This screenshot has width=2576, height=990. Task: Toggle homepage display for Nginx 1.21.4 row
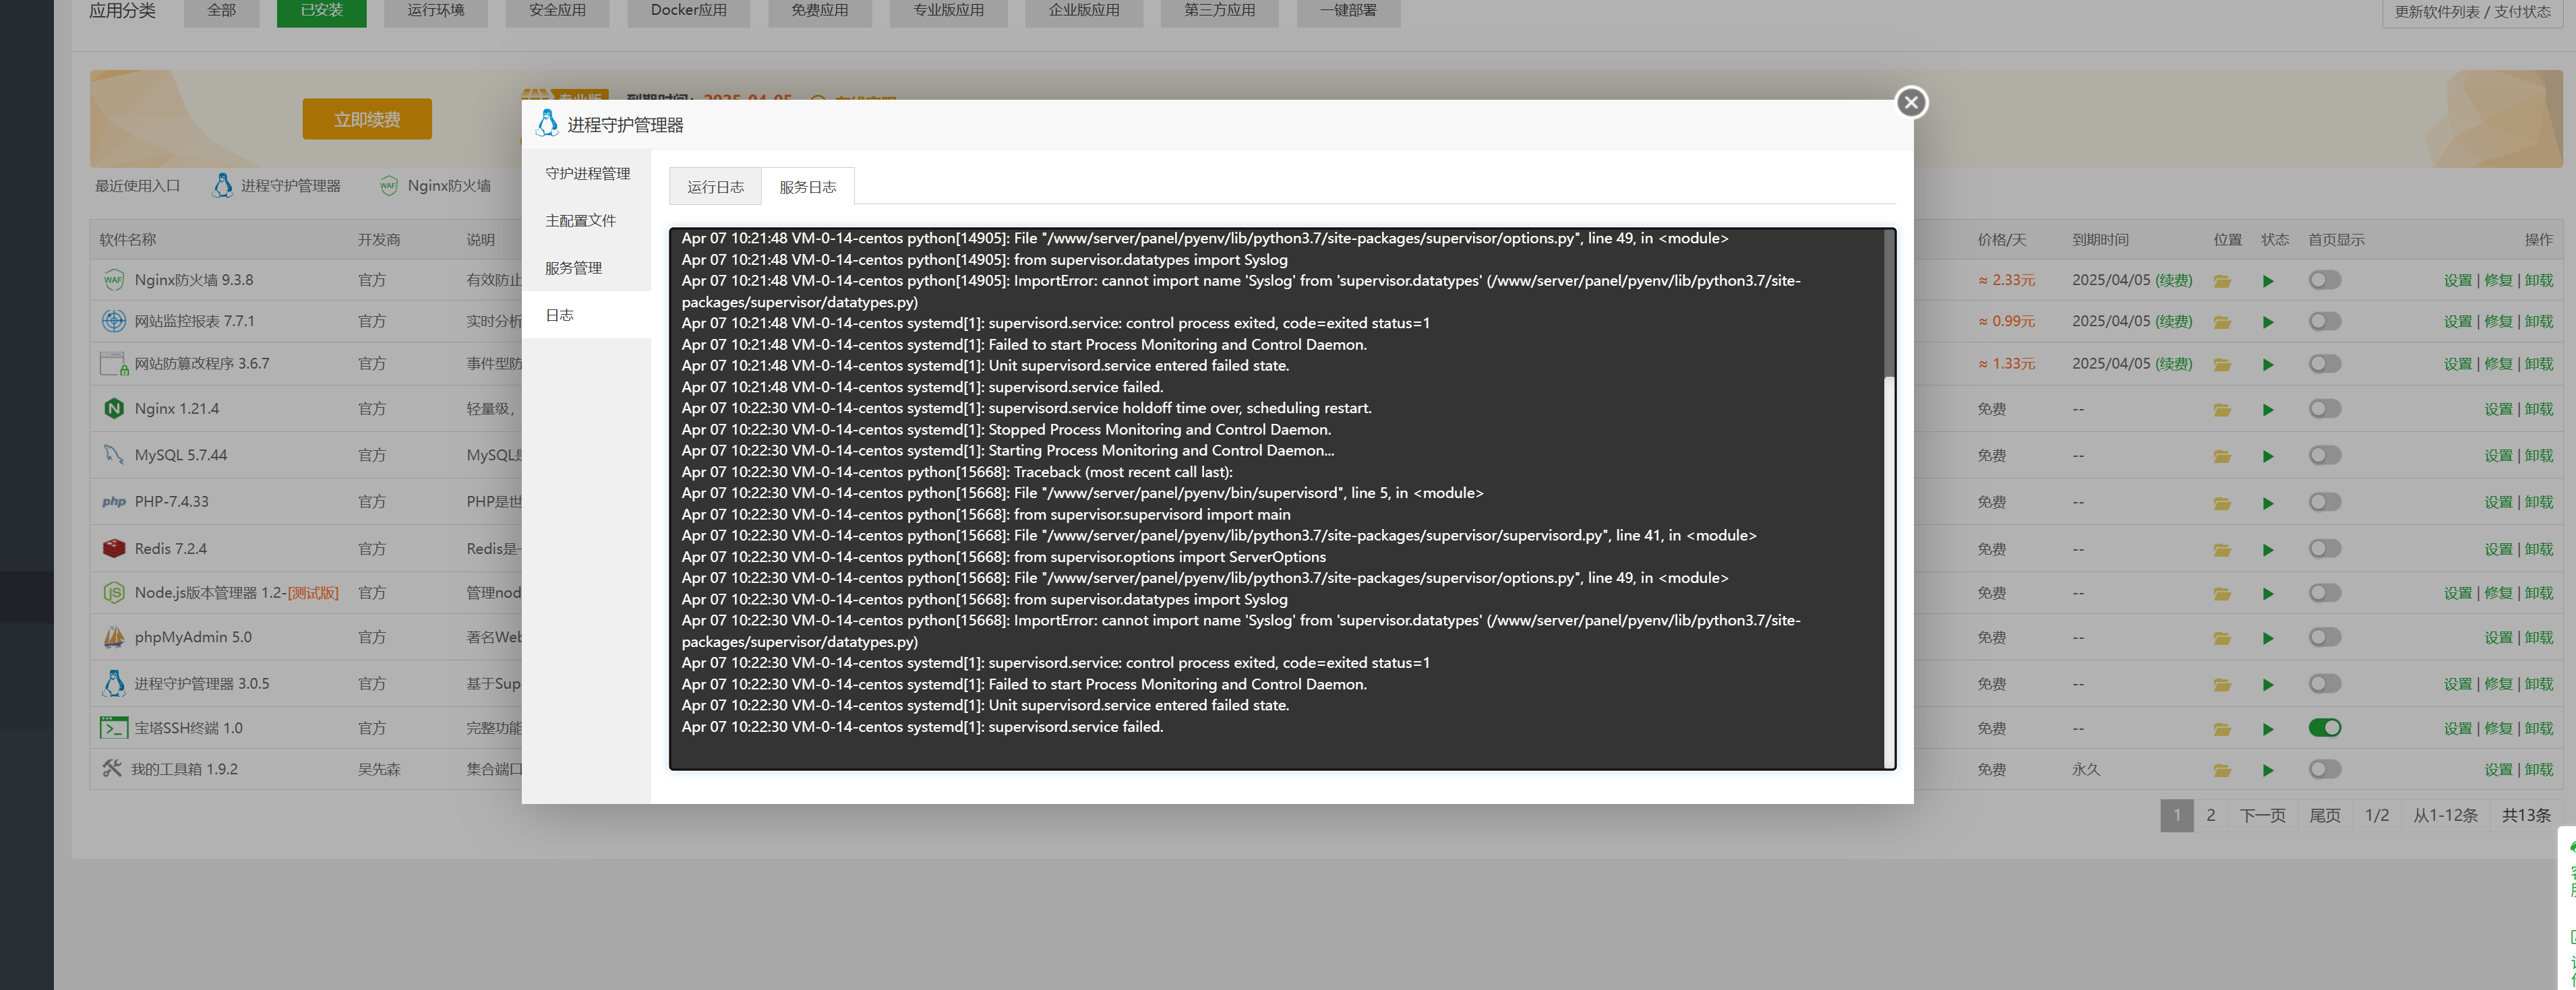(2324, 409)
